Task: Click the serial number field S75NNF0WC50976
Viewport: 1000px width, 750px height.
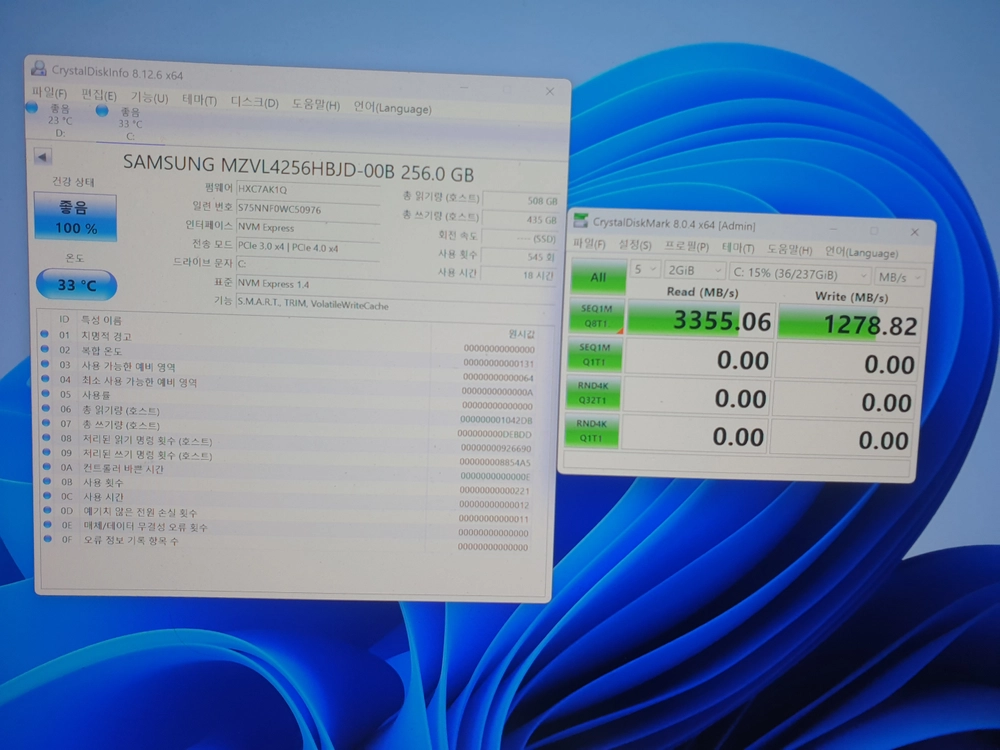Action: pyautogui.click(x=308, y=209)
